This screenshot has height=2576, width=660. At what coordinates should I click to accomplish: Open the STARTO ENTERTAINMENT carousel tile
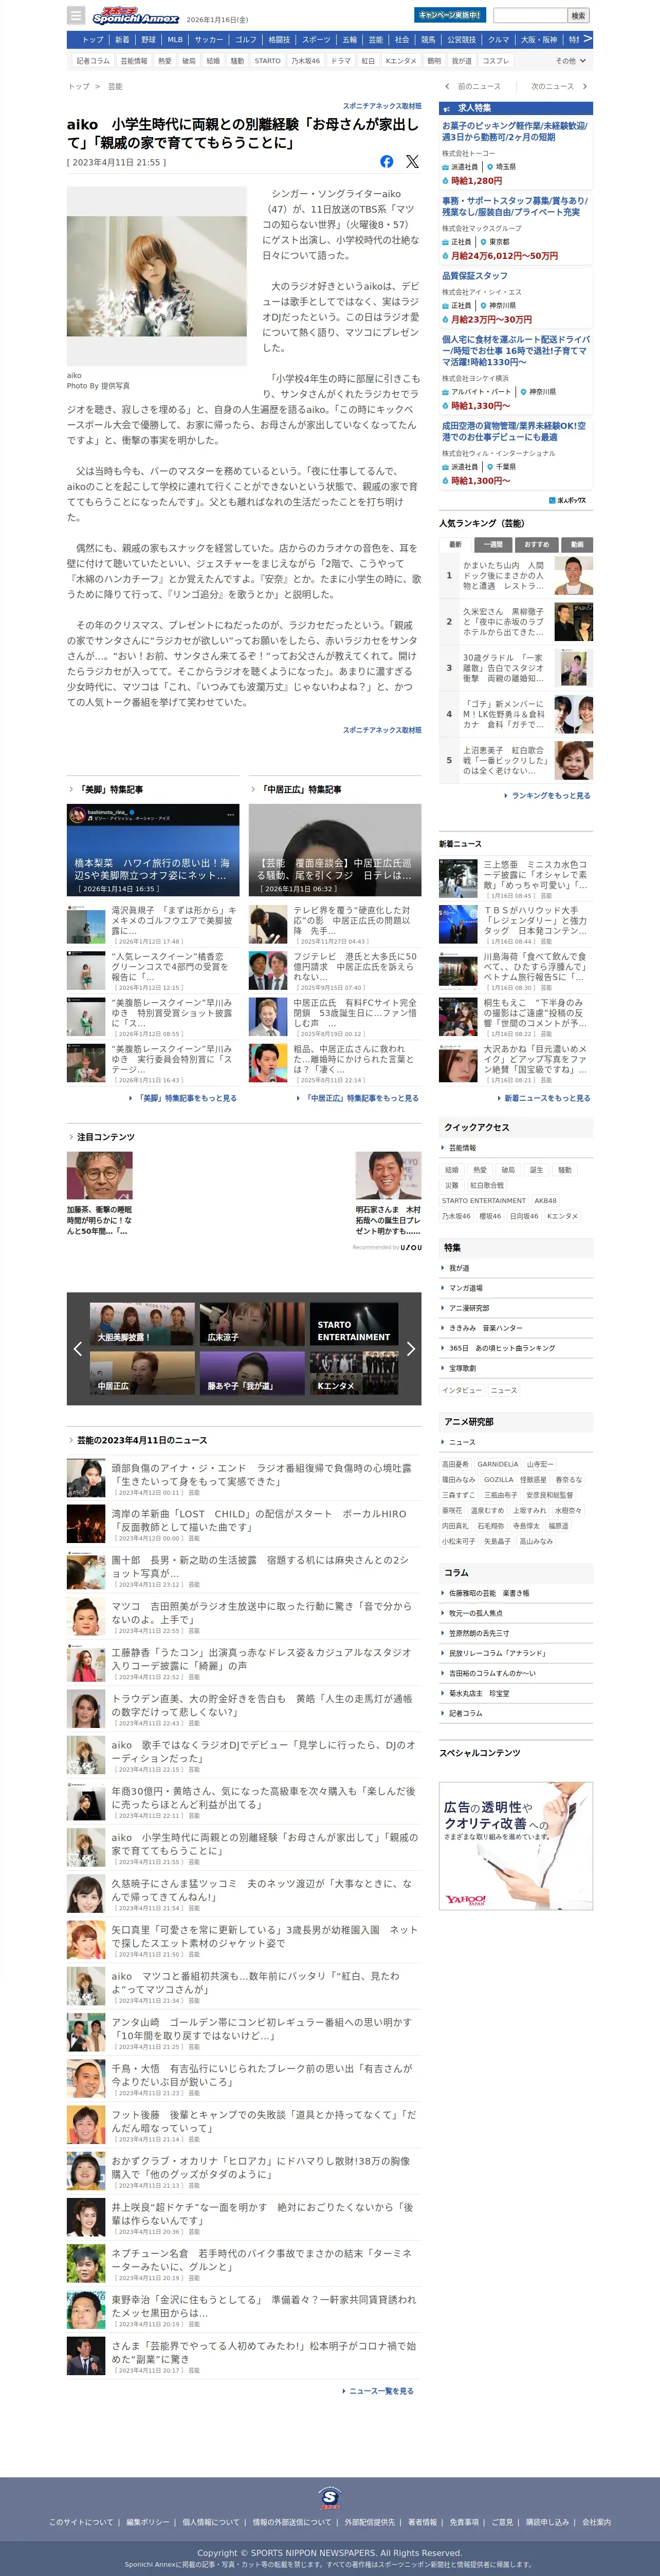(354, 1323)
